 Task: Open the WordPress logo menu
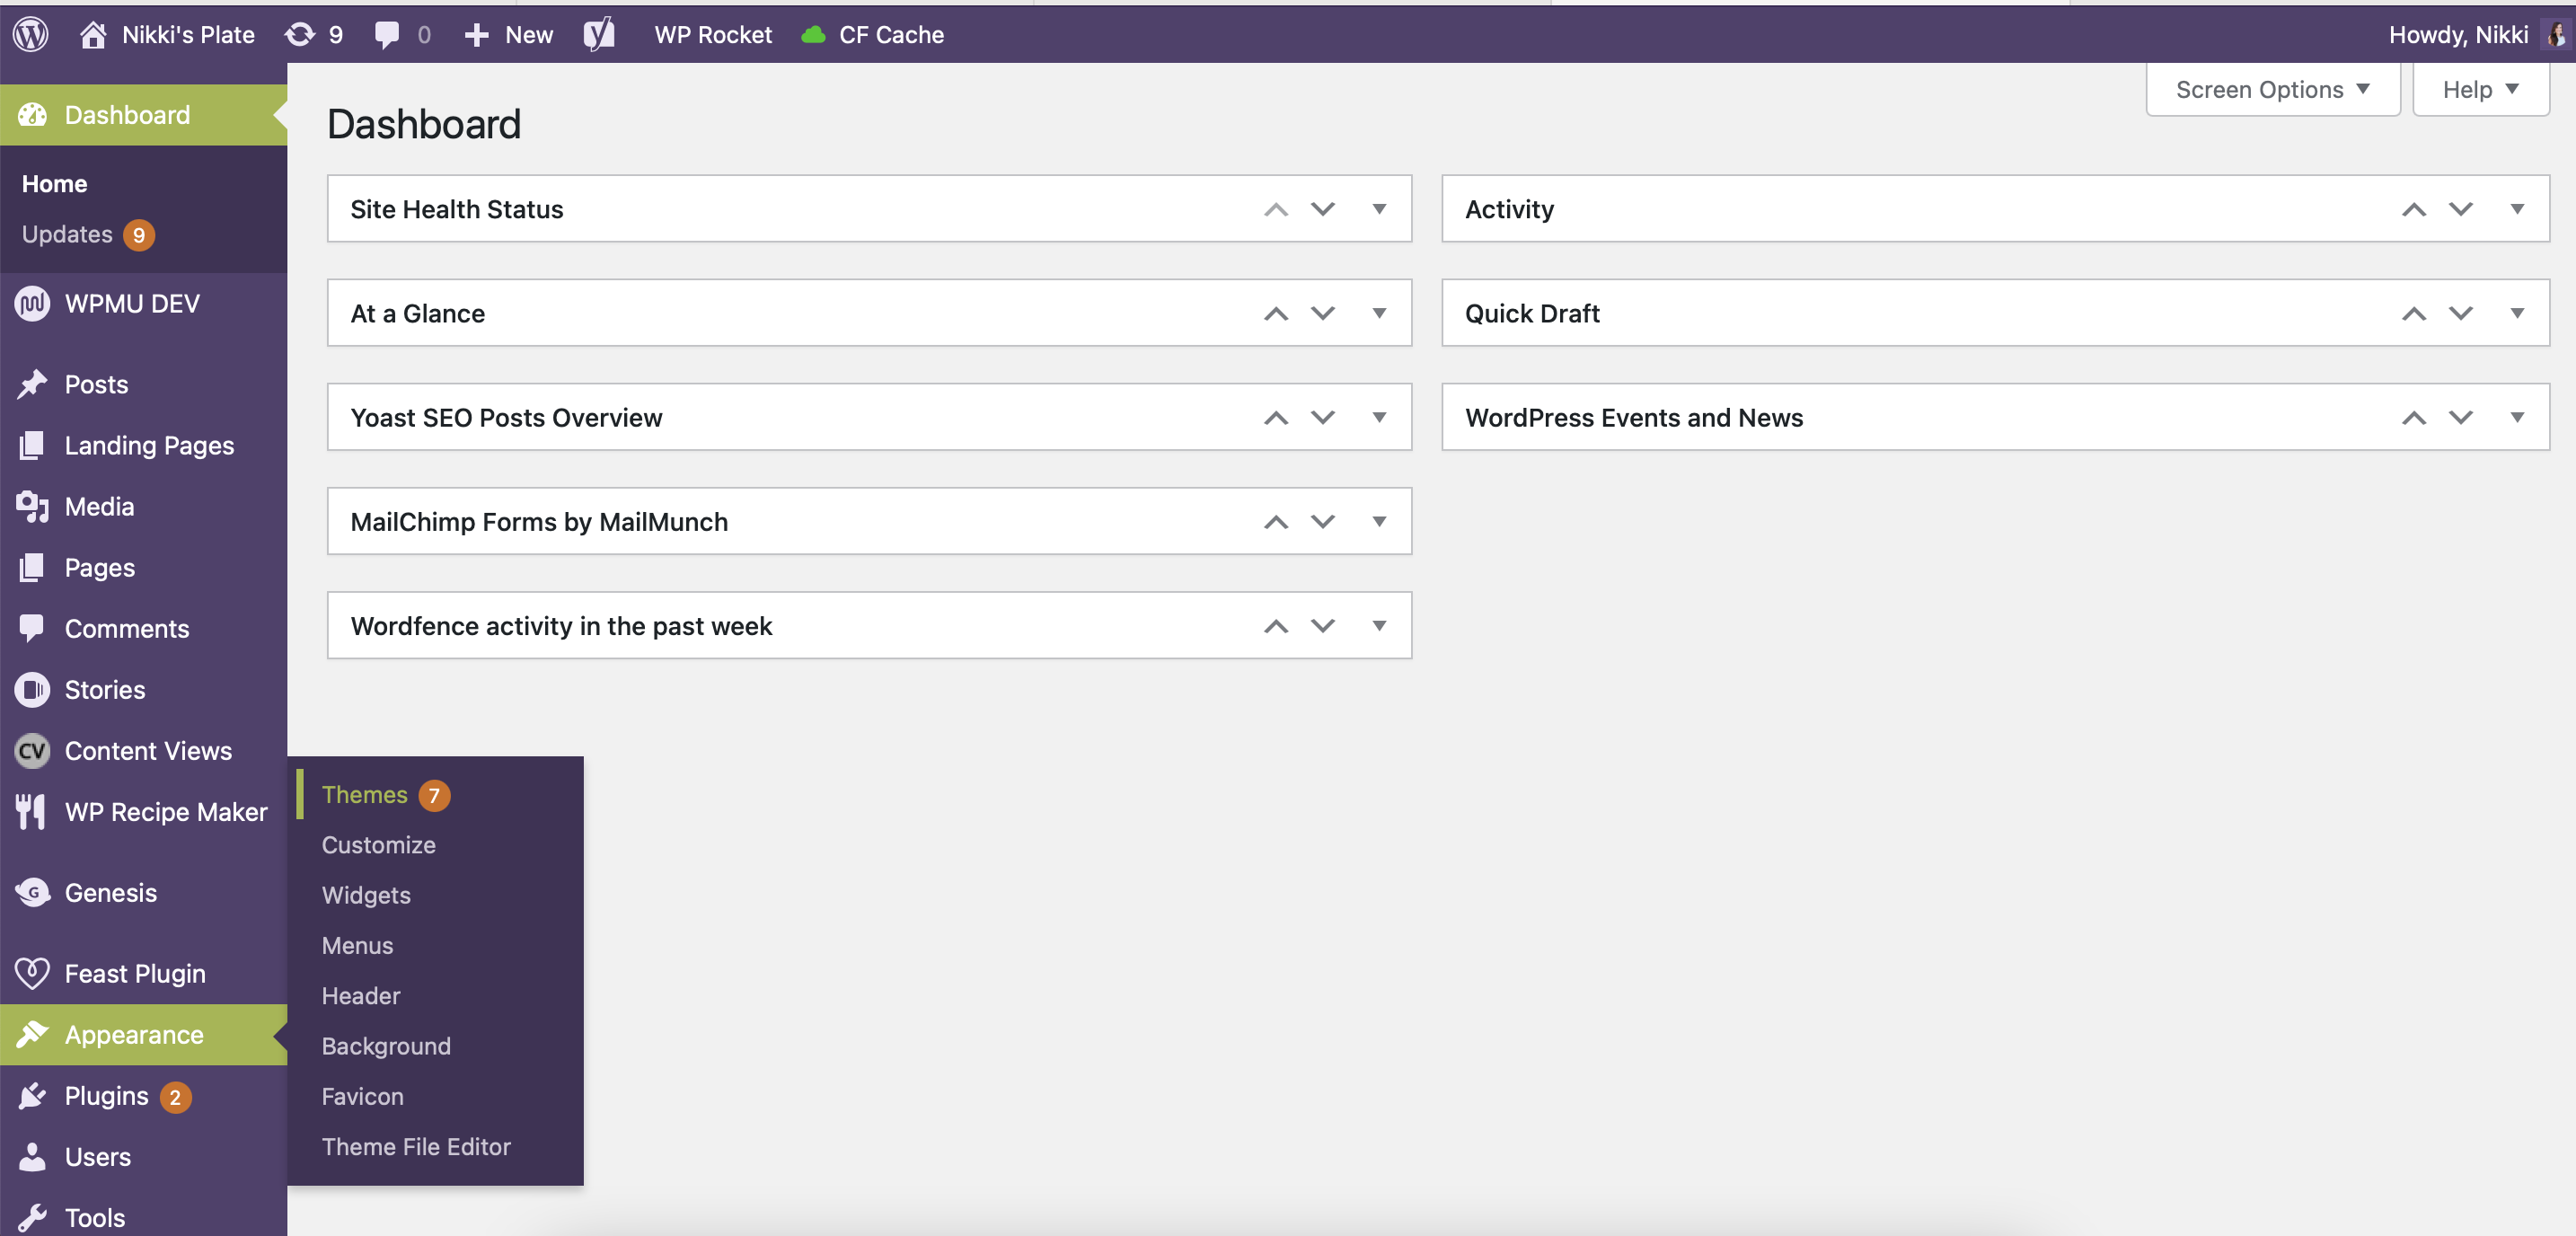coord(31,34)
